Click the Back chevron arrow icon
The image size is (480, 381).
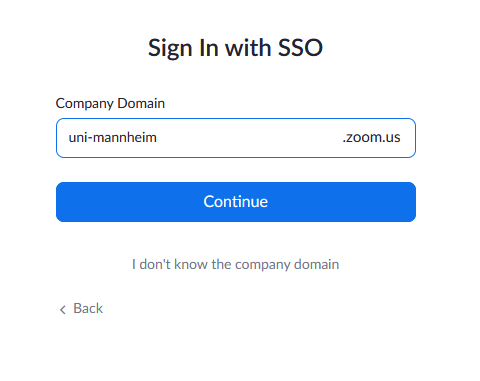(63, 310)
